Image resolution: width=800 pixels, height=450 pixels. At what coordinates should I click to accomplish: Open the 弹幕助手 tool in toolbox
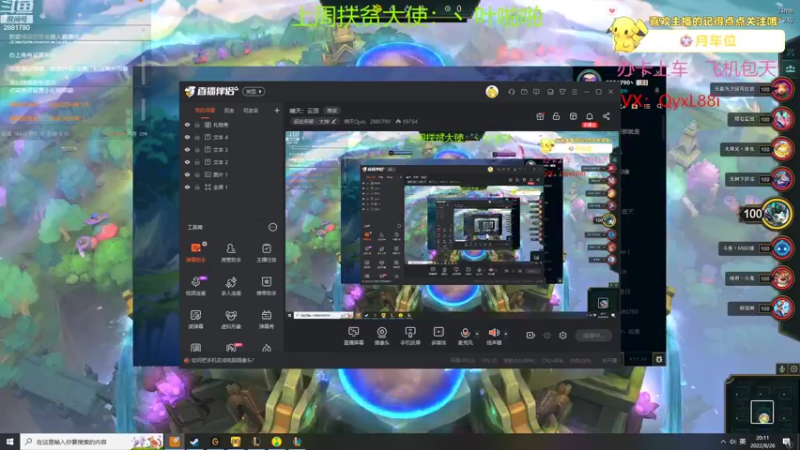195,252
